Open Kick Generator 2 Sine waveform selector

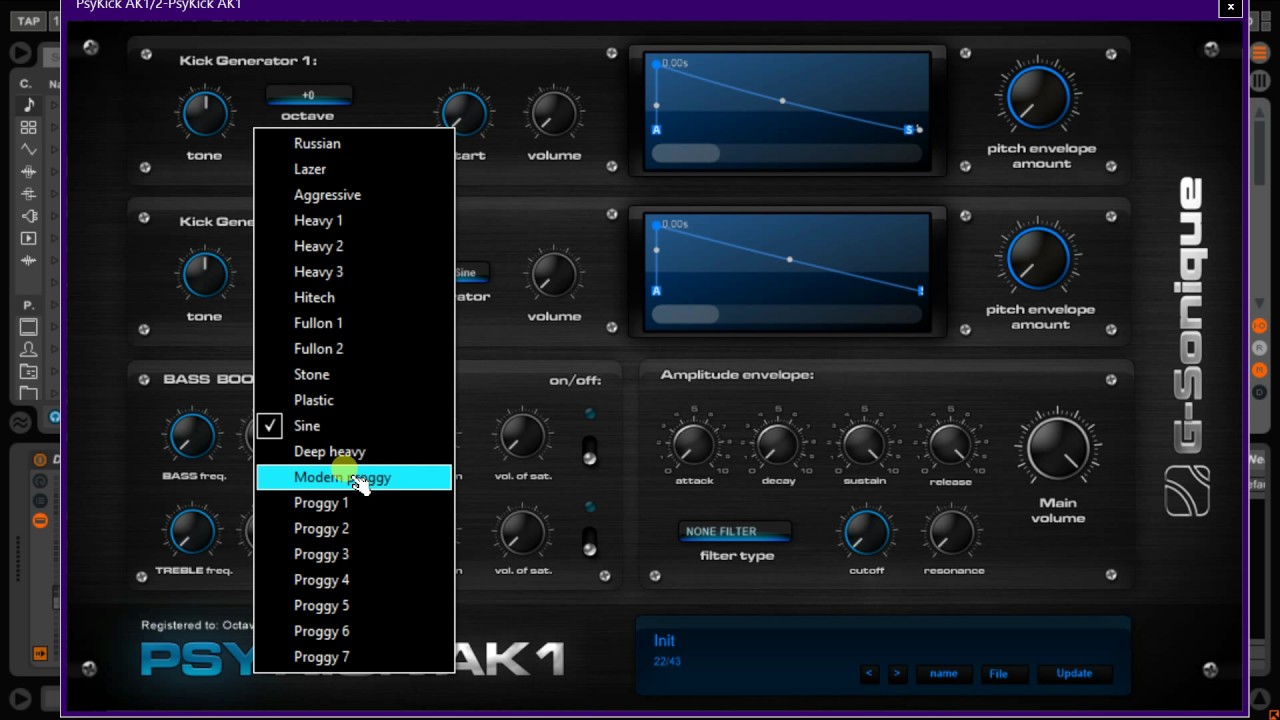(x=471, y=272)
